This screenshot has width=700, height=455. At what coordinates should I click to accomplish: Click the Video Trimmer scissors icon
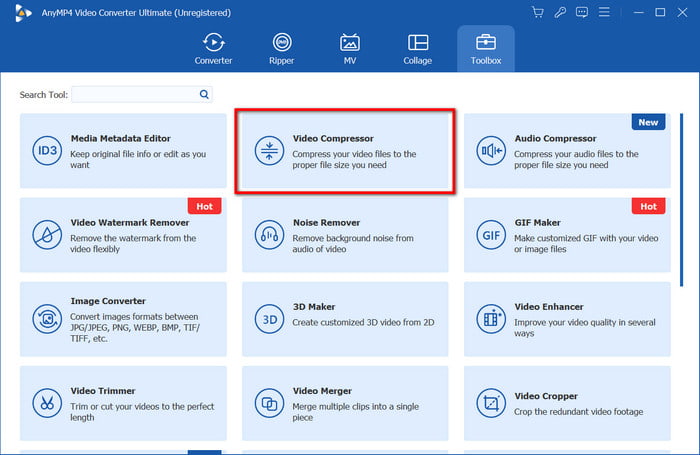click(x=47, y=403)
